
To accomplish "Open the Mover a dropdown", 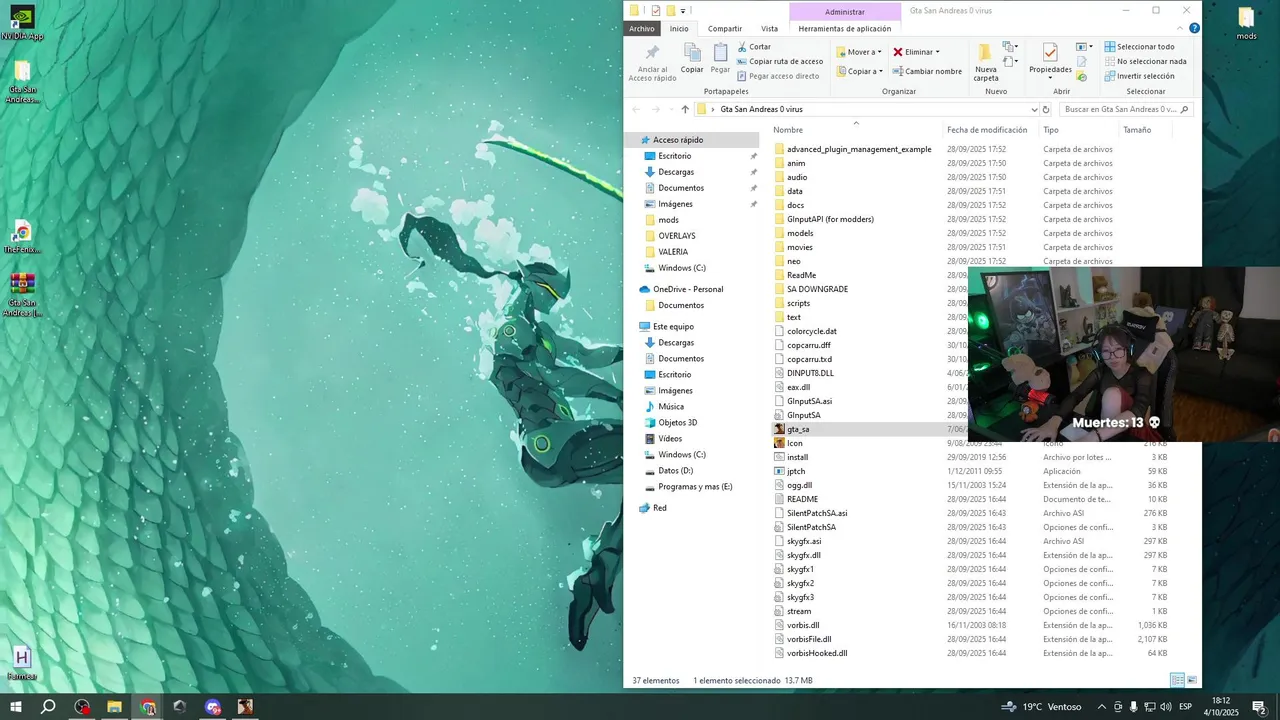I will pos(859,52).
